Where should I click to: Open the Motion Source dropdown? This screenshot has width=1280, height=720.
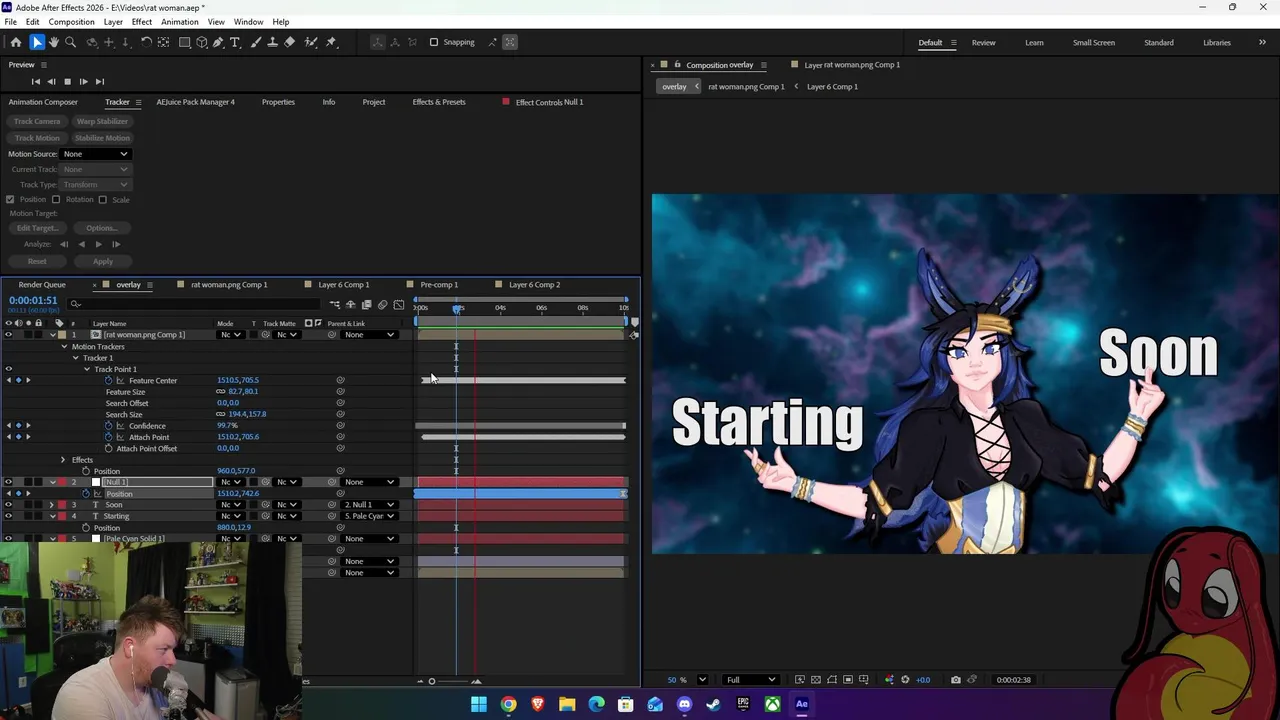coord(96,154)
